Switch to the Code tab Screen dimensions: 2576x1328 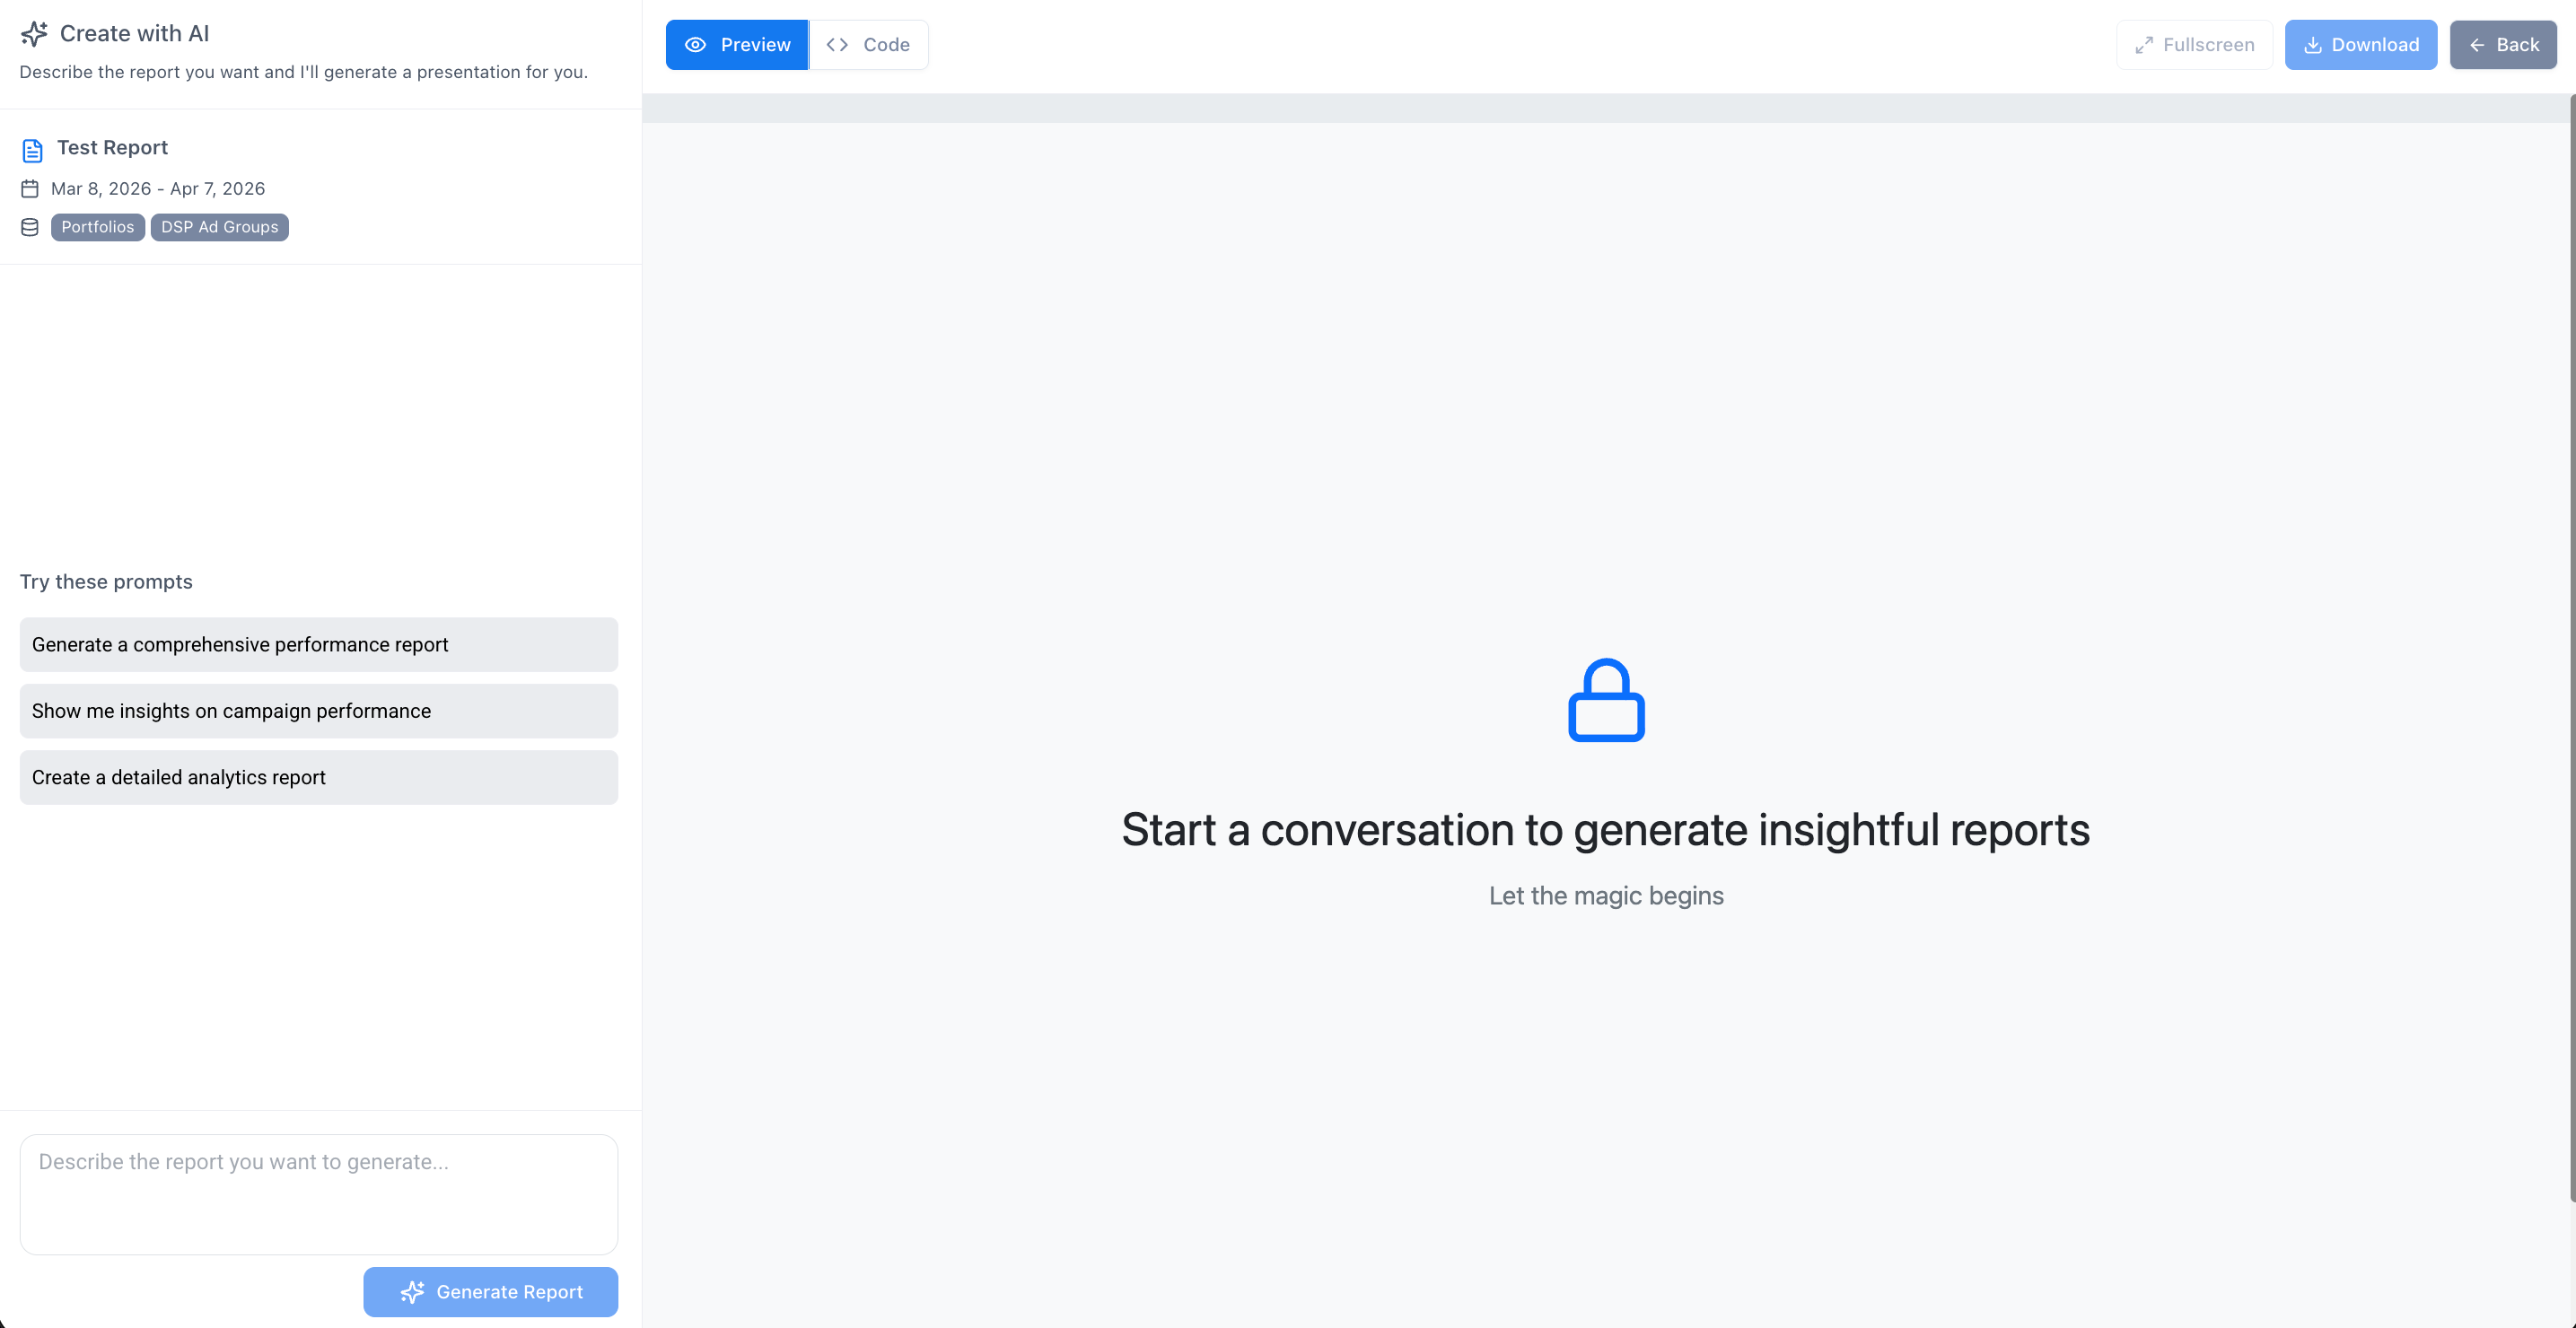pyautogui.click(x=868, y=45)
